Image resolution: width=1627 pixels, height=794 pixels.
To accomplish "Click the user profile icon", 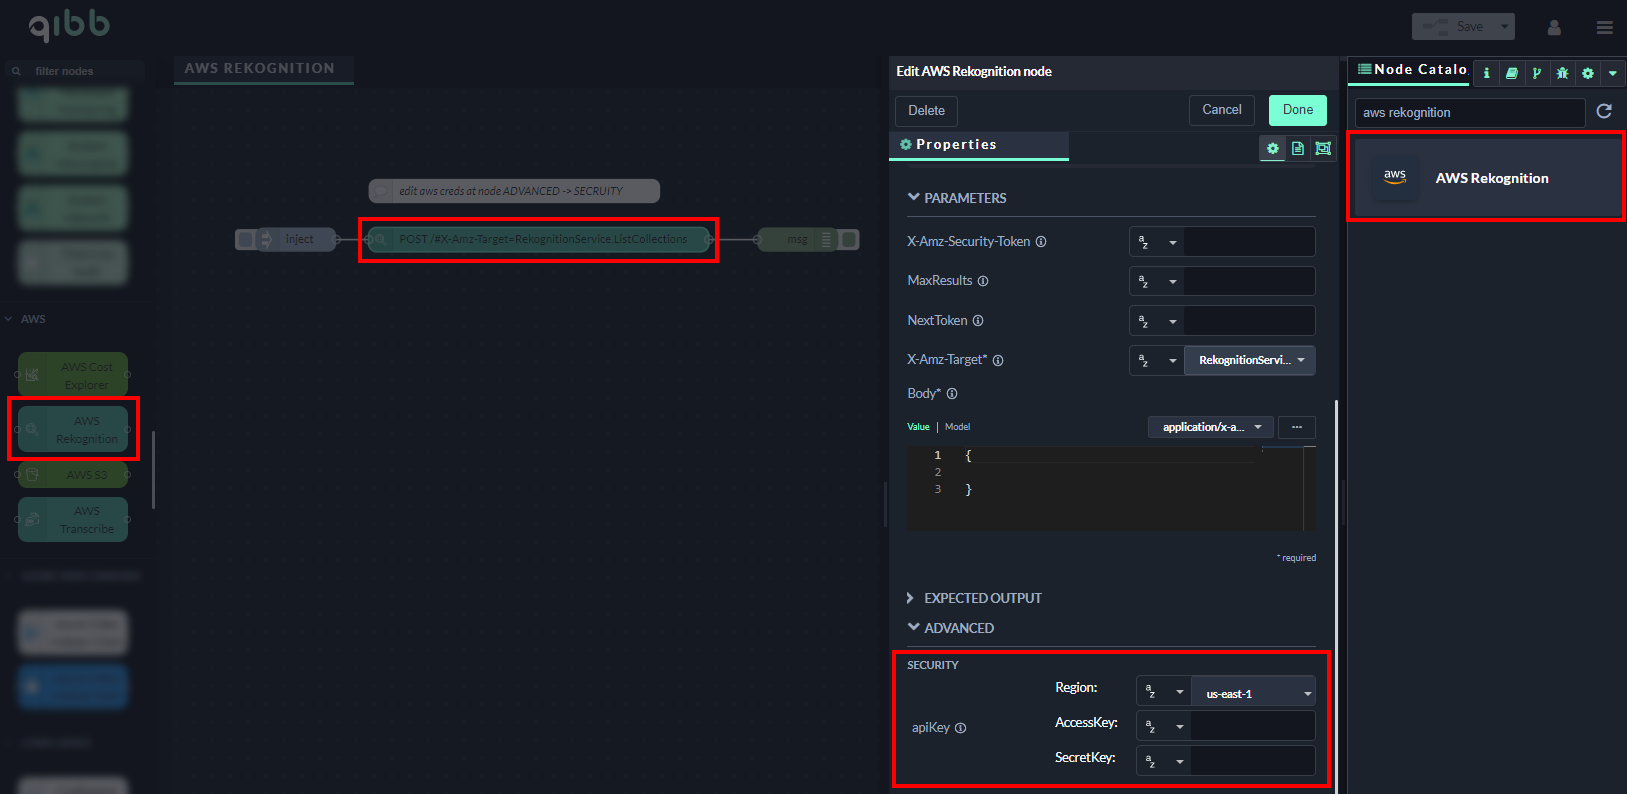I will [x=1554, y=27].
